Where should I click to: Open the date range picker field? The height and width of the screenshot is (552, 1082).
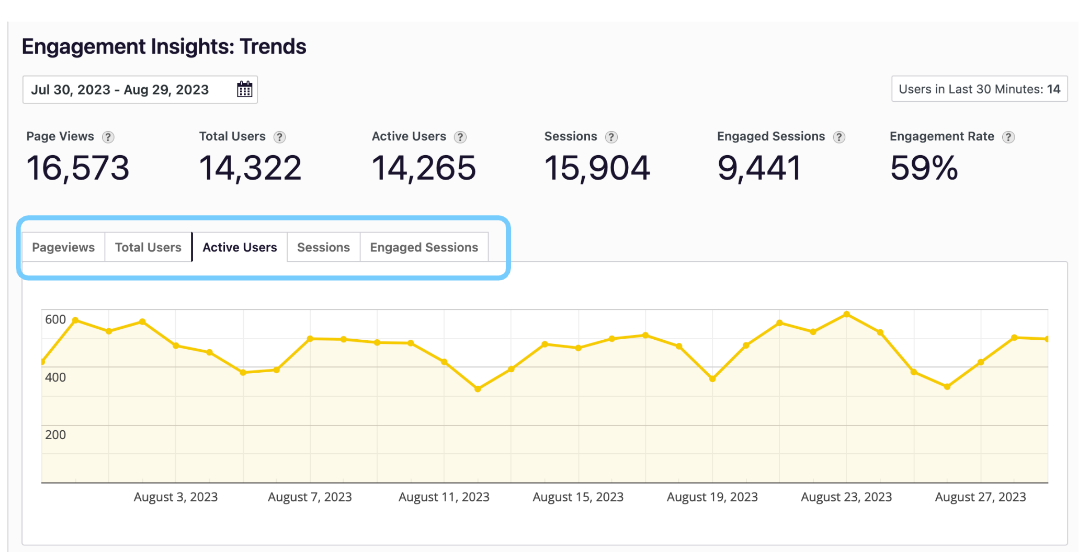130,90
